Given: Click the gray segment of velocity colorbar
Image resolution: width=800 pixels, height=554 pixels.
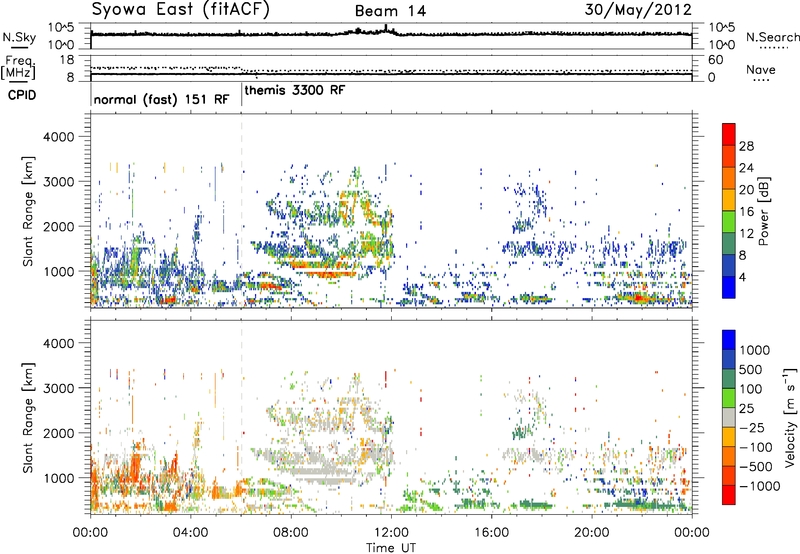Looking at the screenshot, I should (729, 418).
